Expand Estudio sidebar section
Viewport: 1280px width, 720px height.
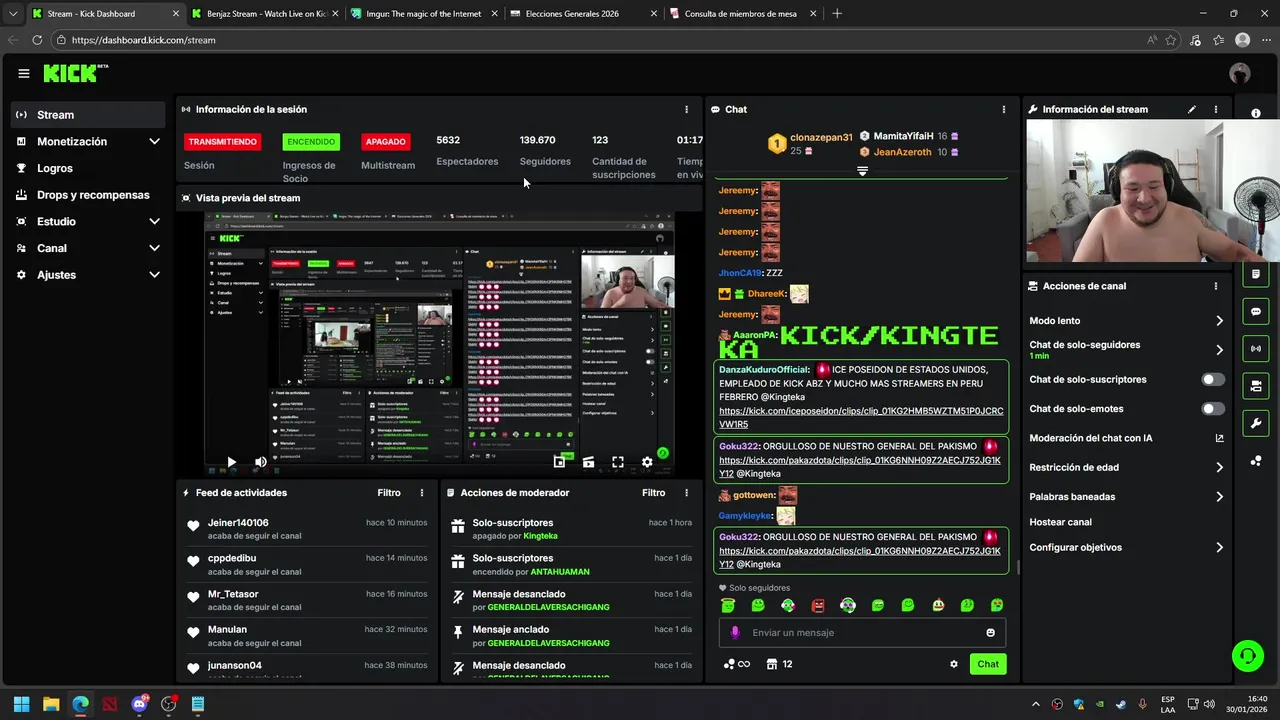click(154, 222)
